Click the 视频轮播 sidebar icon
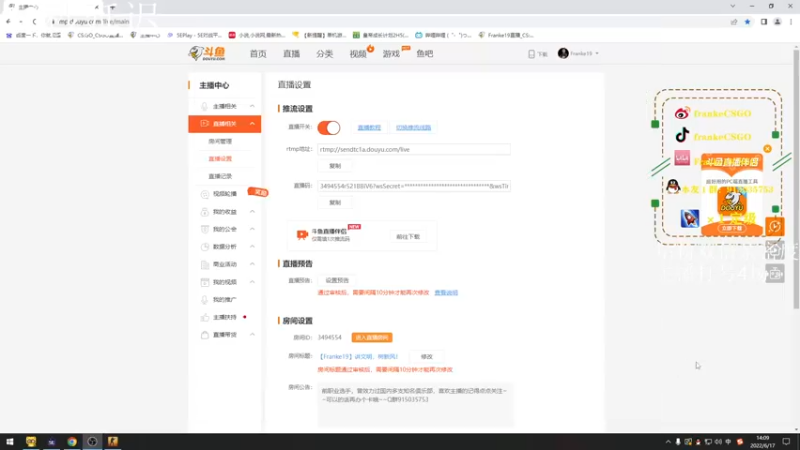 pos(205,194)
